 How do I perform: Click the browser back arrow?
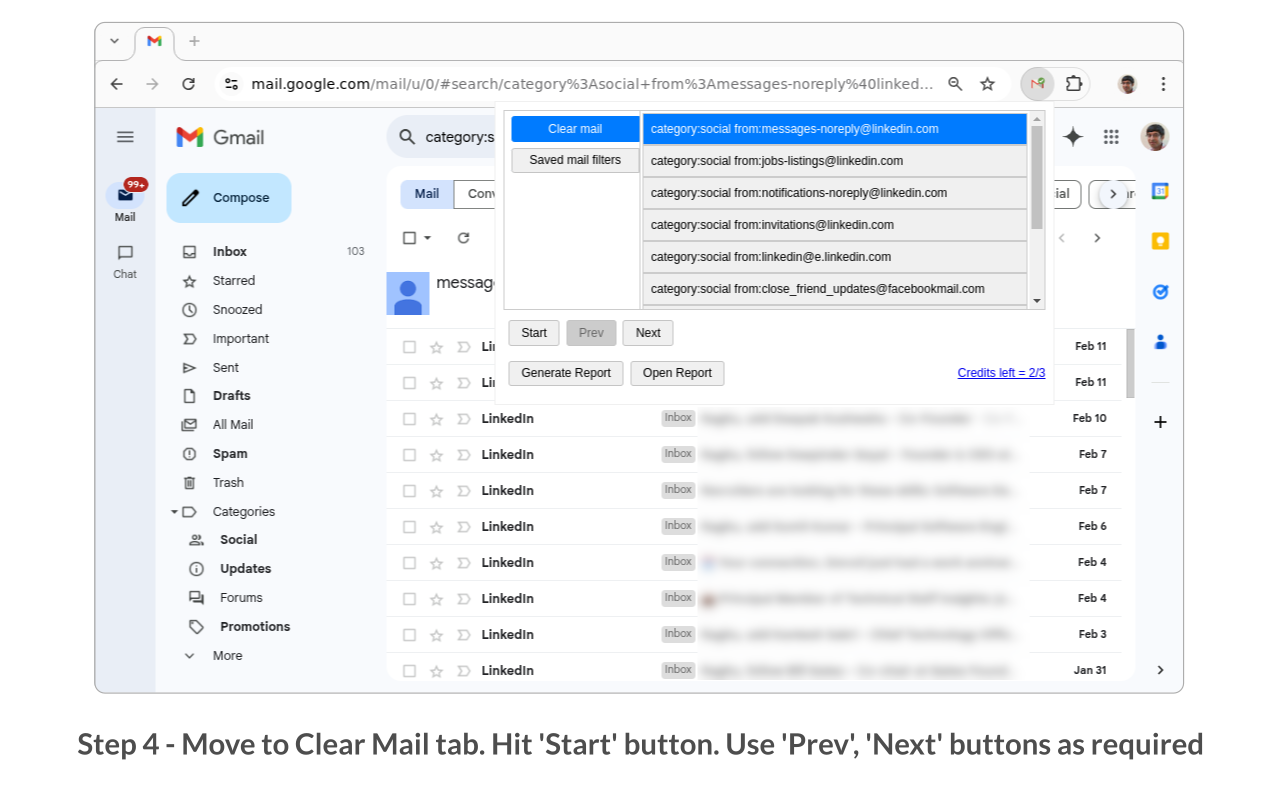click(x=116, y=84)
